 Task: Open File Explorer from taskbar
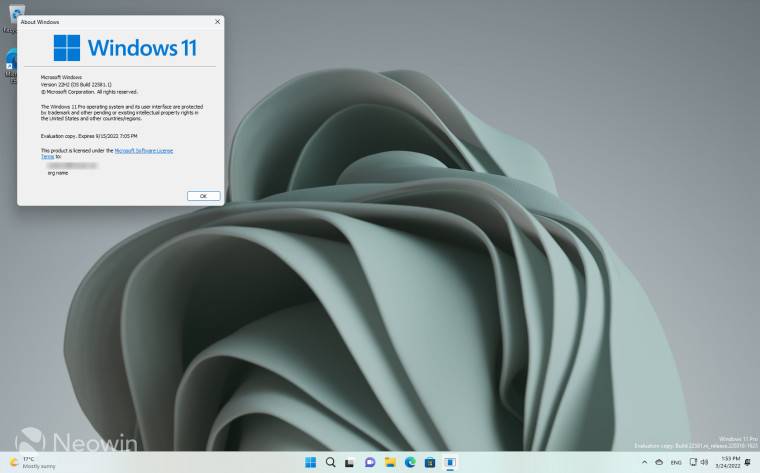(x=390, y=462)
